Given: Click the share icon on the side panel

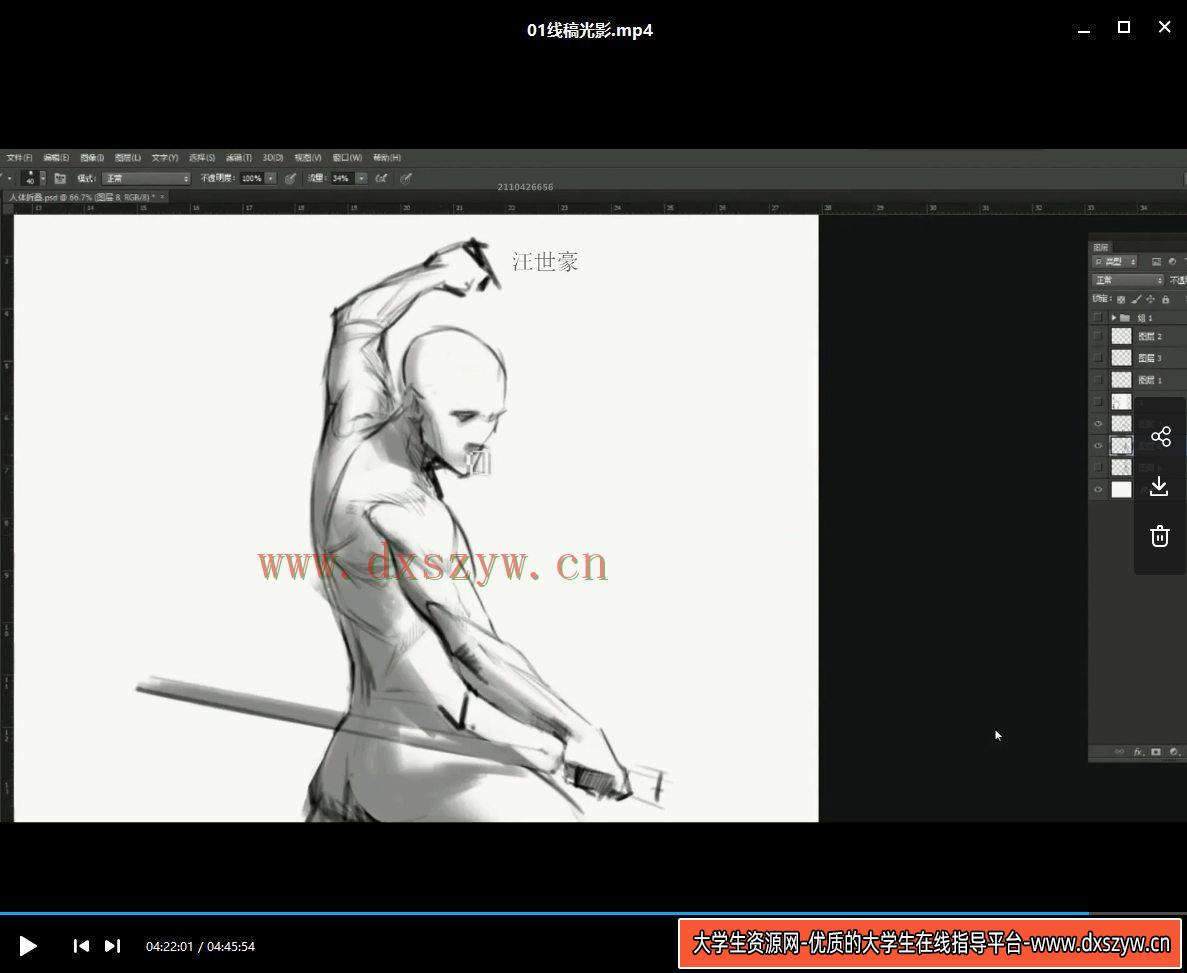Looking at the screenshot, I should tap(1161, 437).
